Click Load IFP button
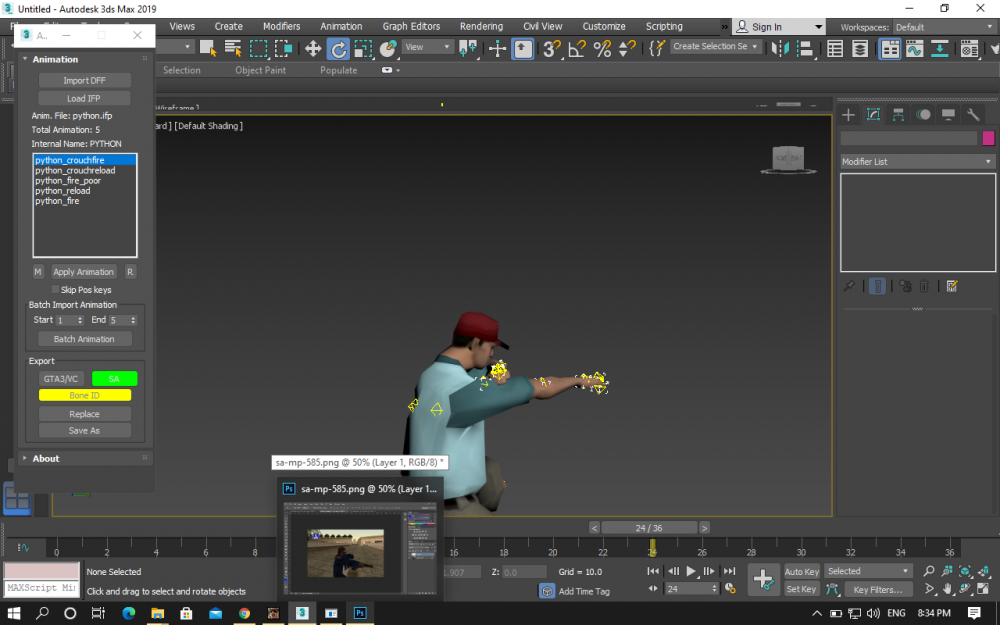Image resolution: width=1000 pixels, height=625 pixels. (84, 98)
